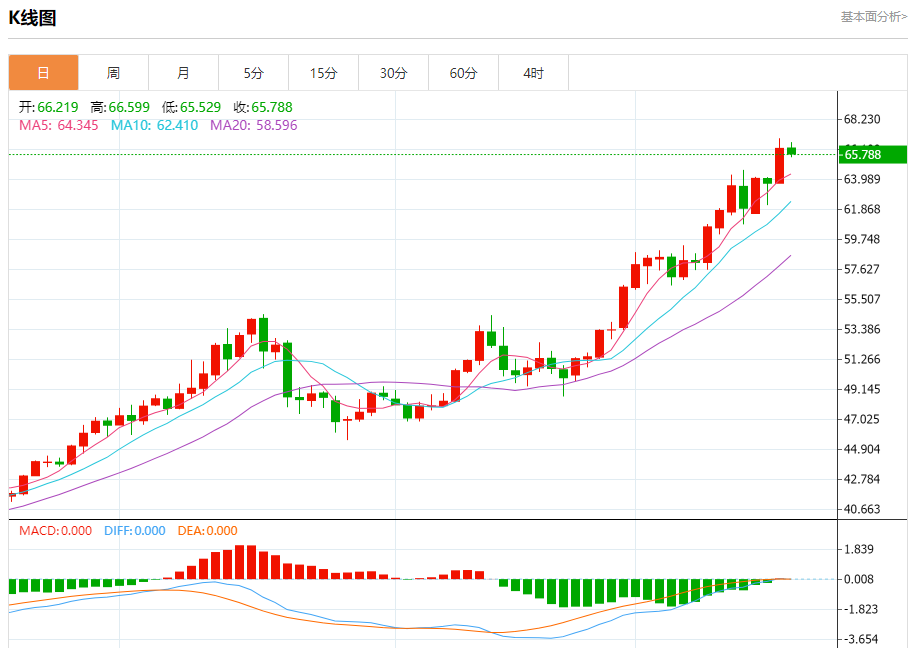912x648 pixels.
Task: Open the 基本面分析 link
Action: [873, 17]
